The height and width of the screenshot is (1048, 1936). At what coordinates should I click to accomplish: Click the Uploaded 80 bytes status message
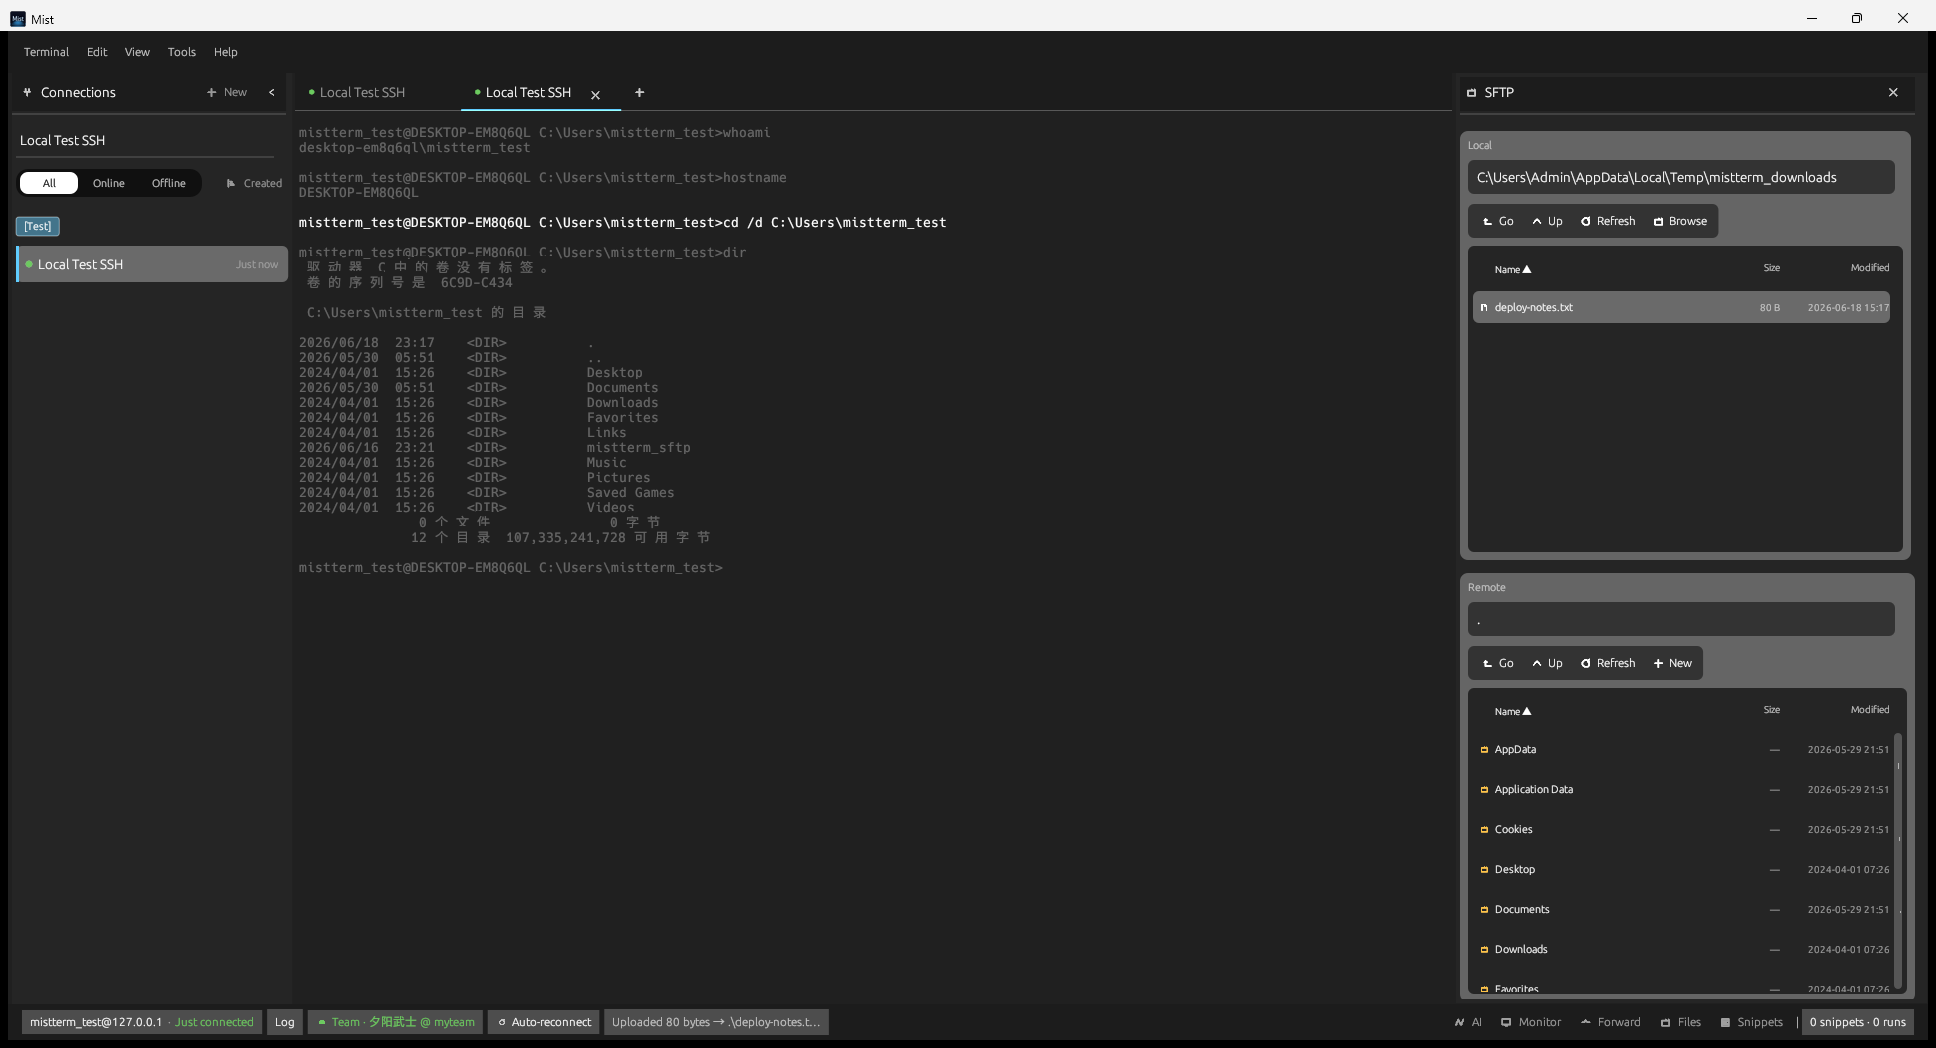716,1022
